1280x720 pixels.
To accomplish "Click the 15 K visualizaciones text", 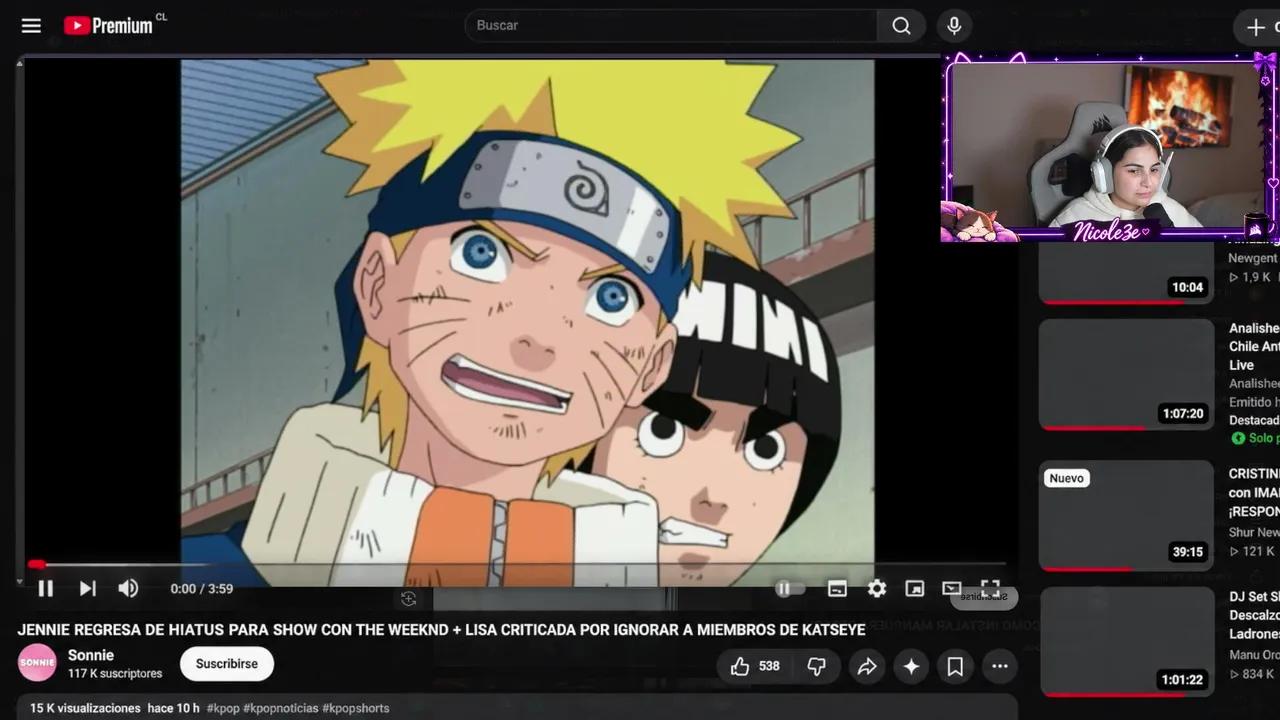I will (85, 708).
